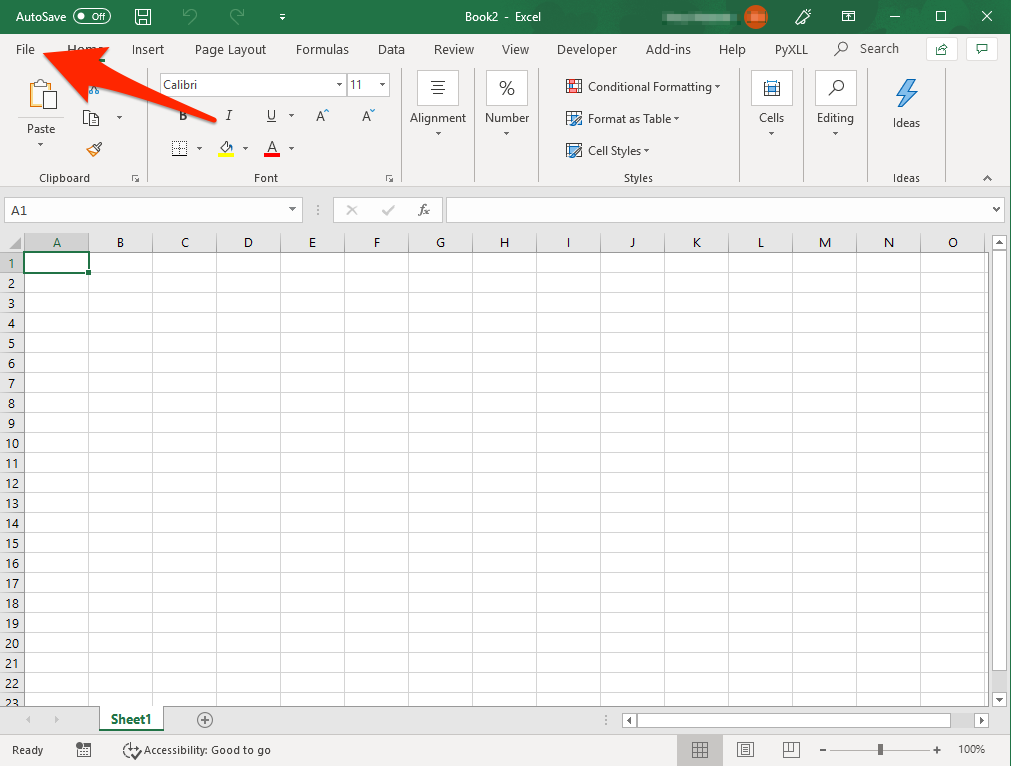This screenshot has width=1011, height=766.
Task: Click the Format Painter brush icon
Action: (94, 150)
